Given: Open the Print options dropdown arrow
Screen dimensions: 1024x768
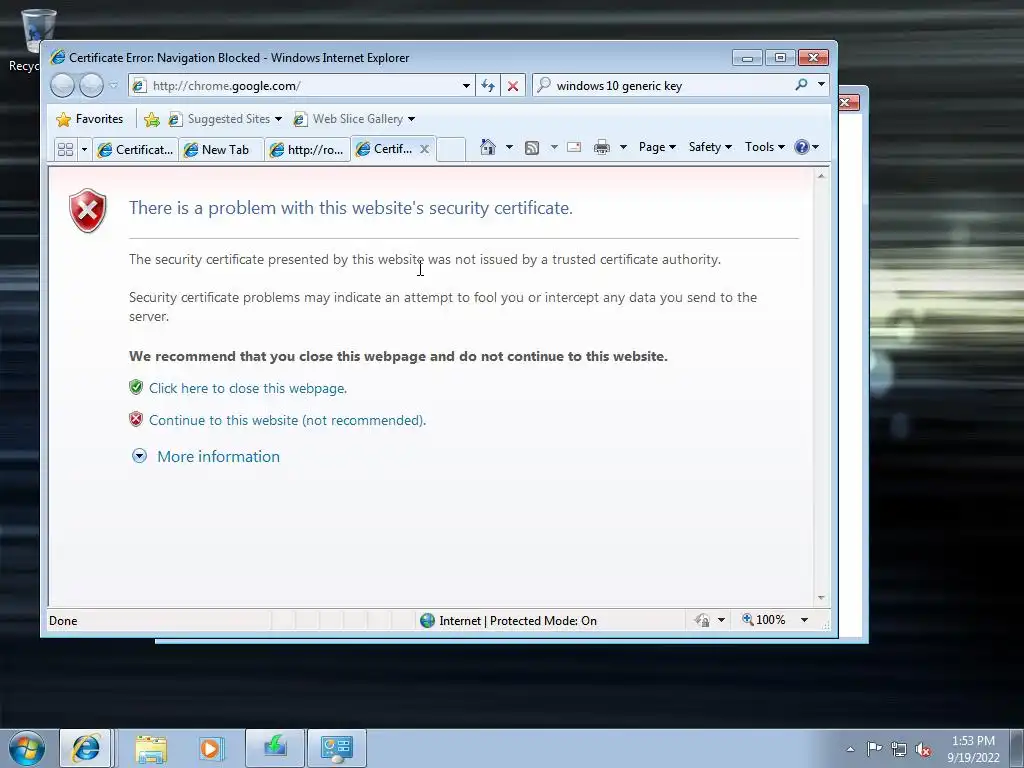Looking at the screenshot, I should point(623,147).
